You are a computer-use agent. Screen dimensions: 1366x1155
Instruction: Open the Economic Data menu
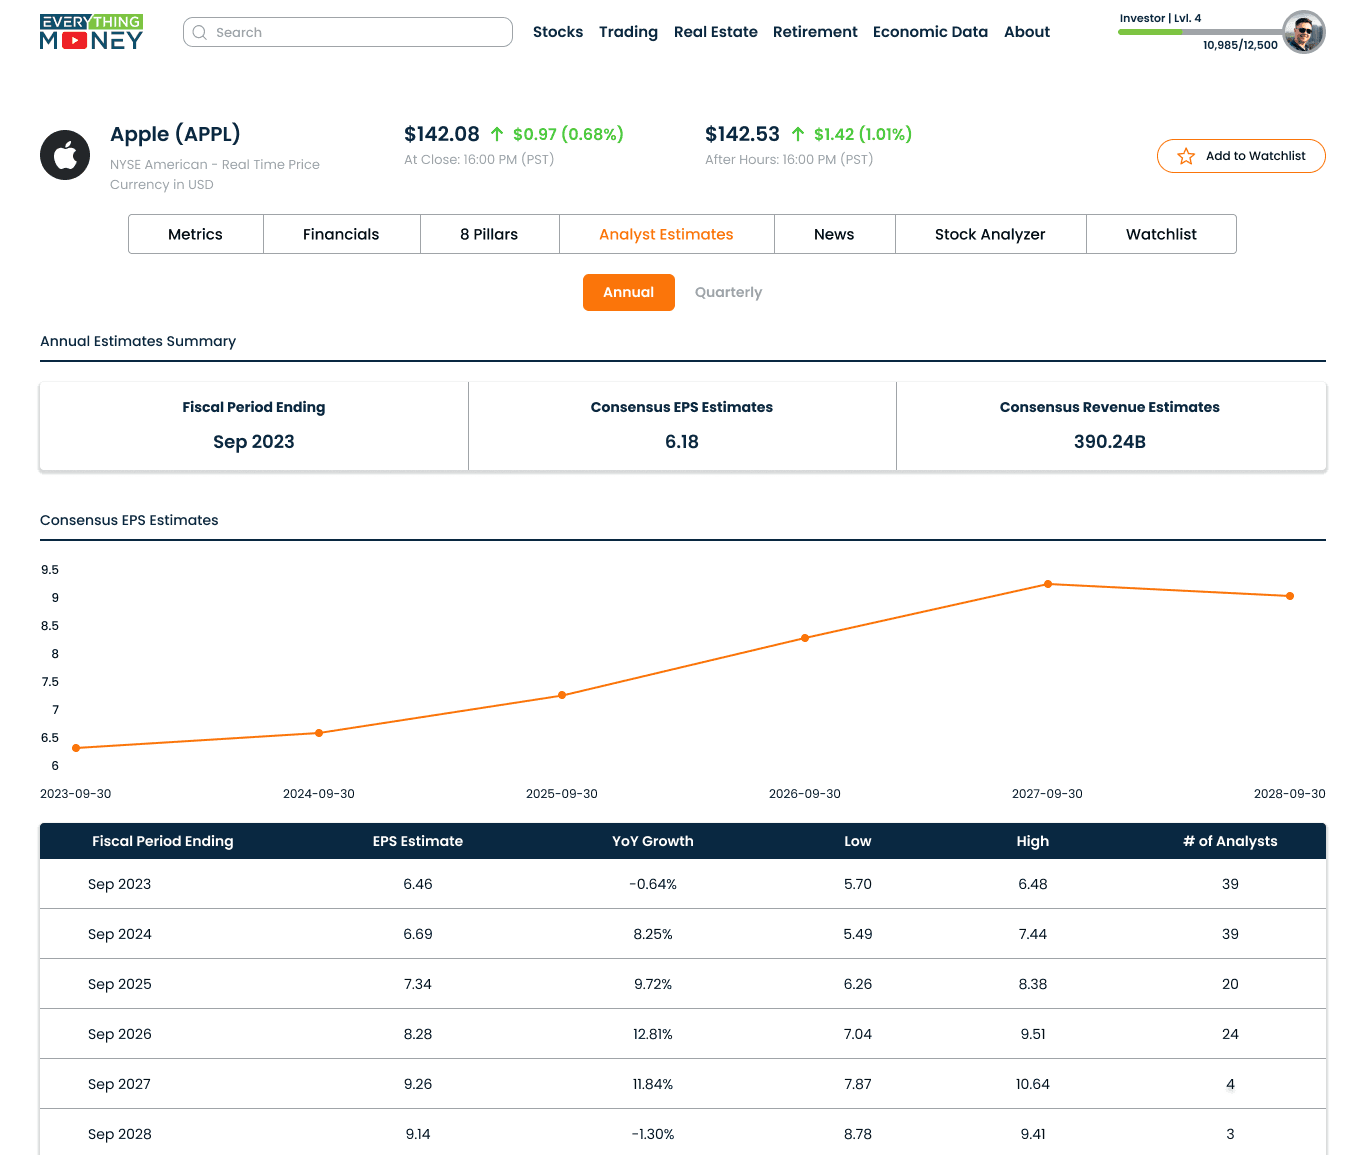point(930,32)
